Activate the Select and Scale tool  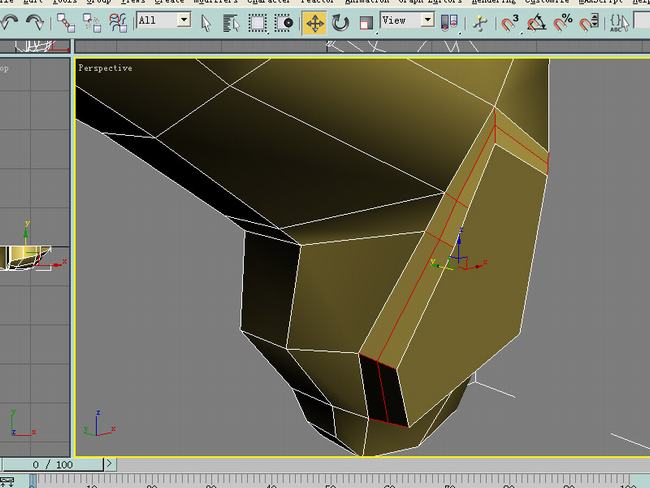(366, 23)
